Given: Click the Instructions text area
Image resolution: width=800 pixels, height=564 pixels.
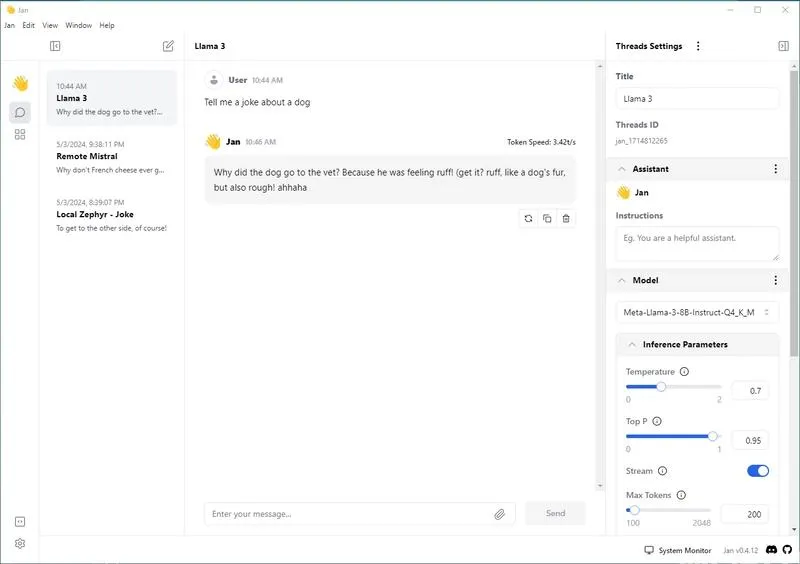Looking at the screenshot, I should 697,244.
